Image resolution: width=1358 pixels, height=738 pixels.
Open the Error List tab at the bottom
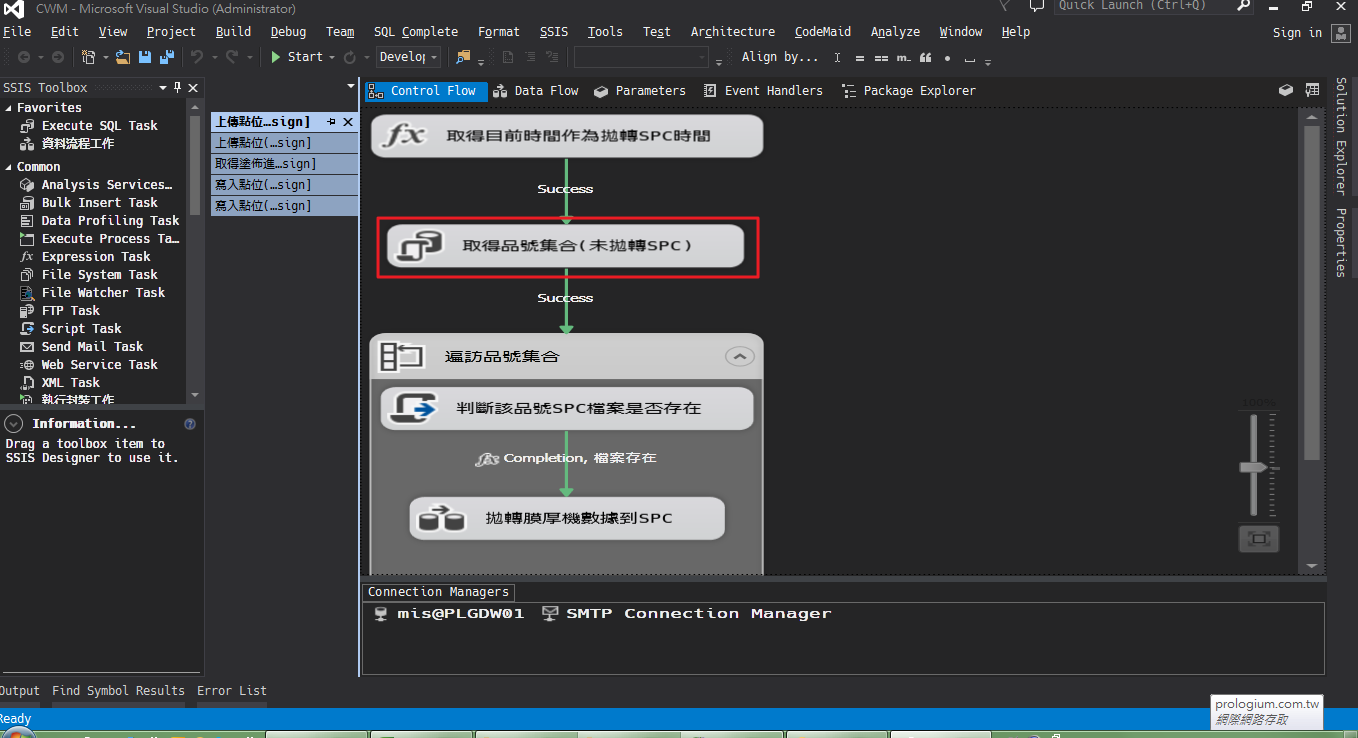point(231,691)
